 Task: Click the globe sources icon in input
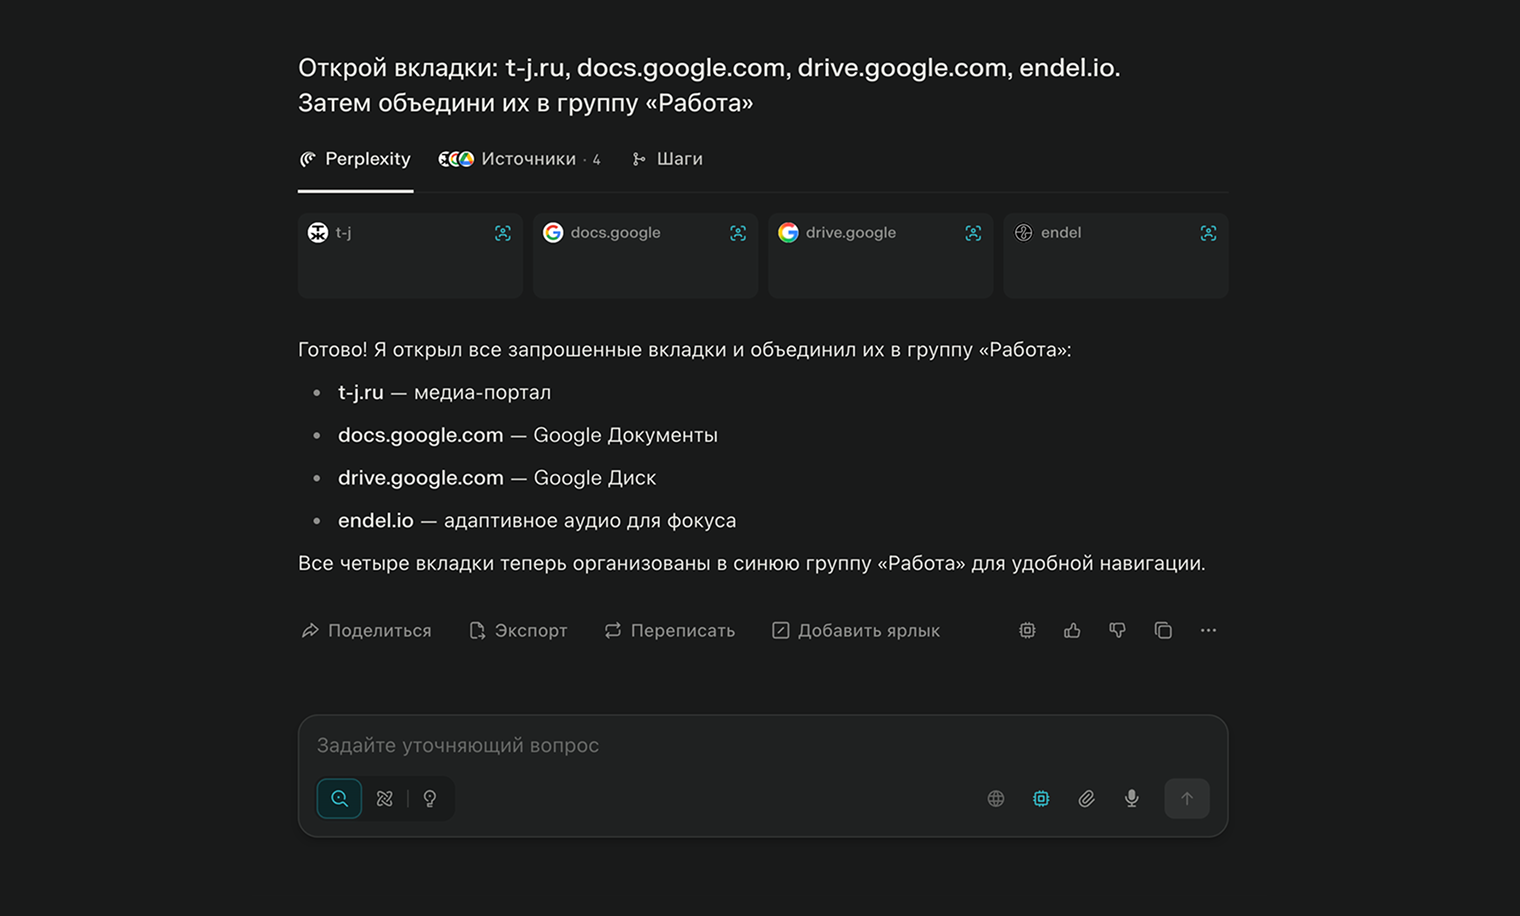[996, 798]
